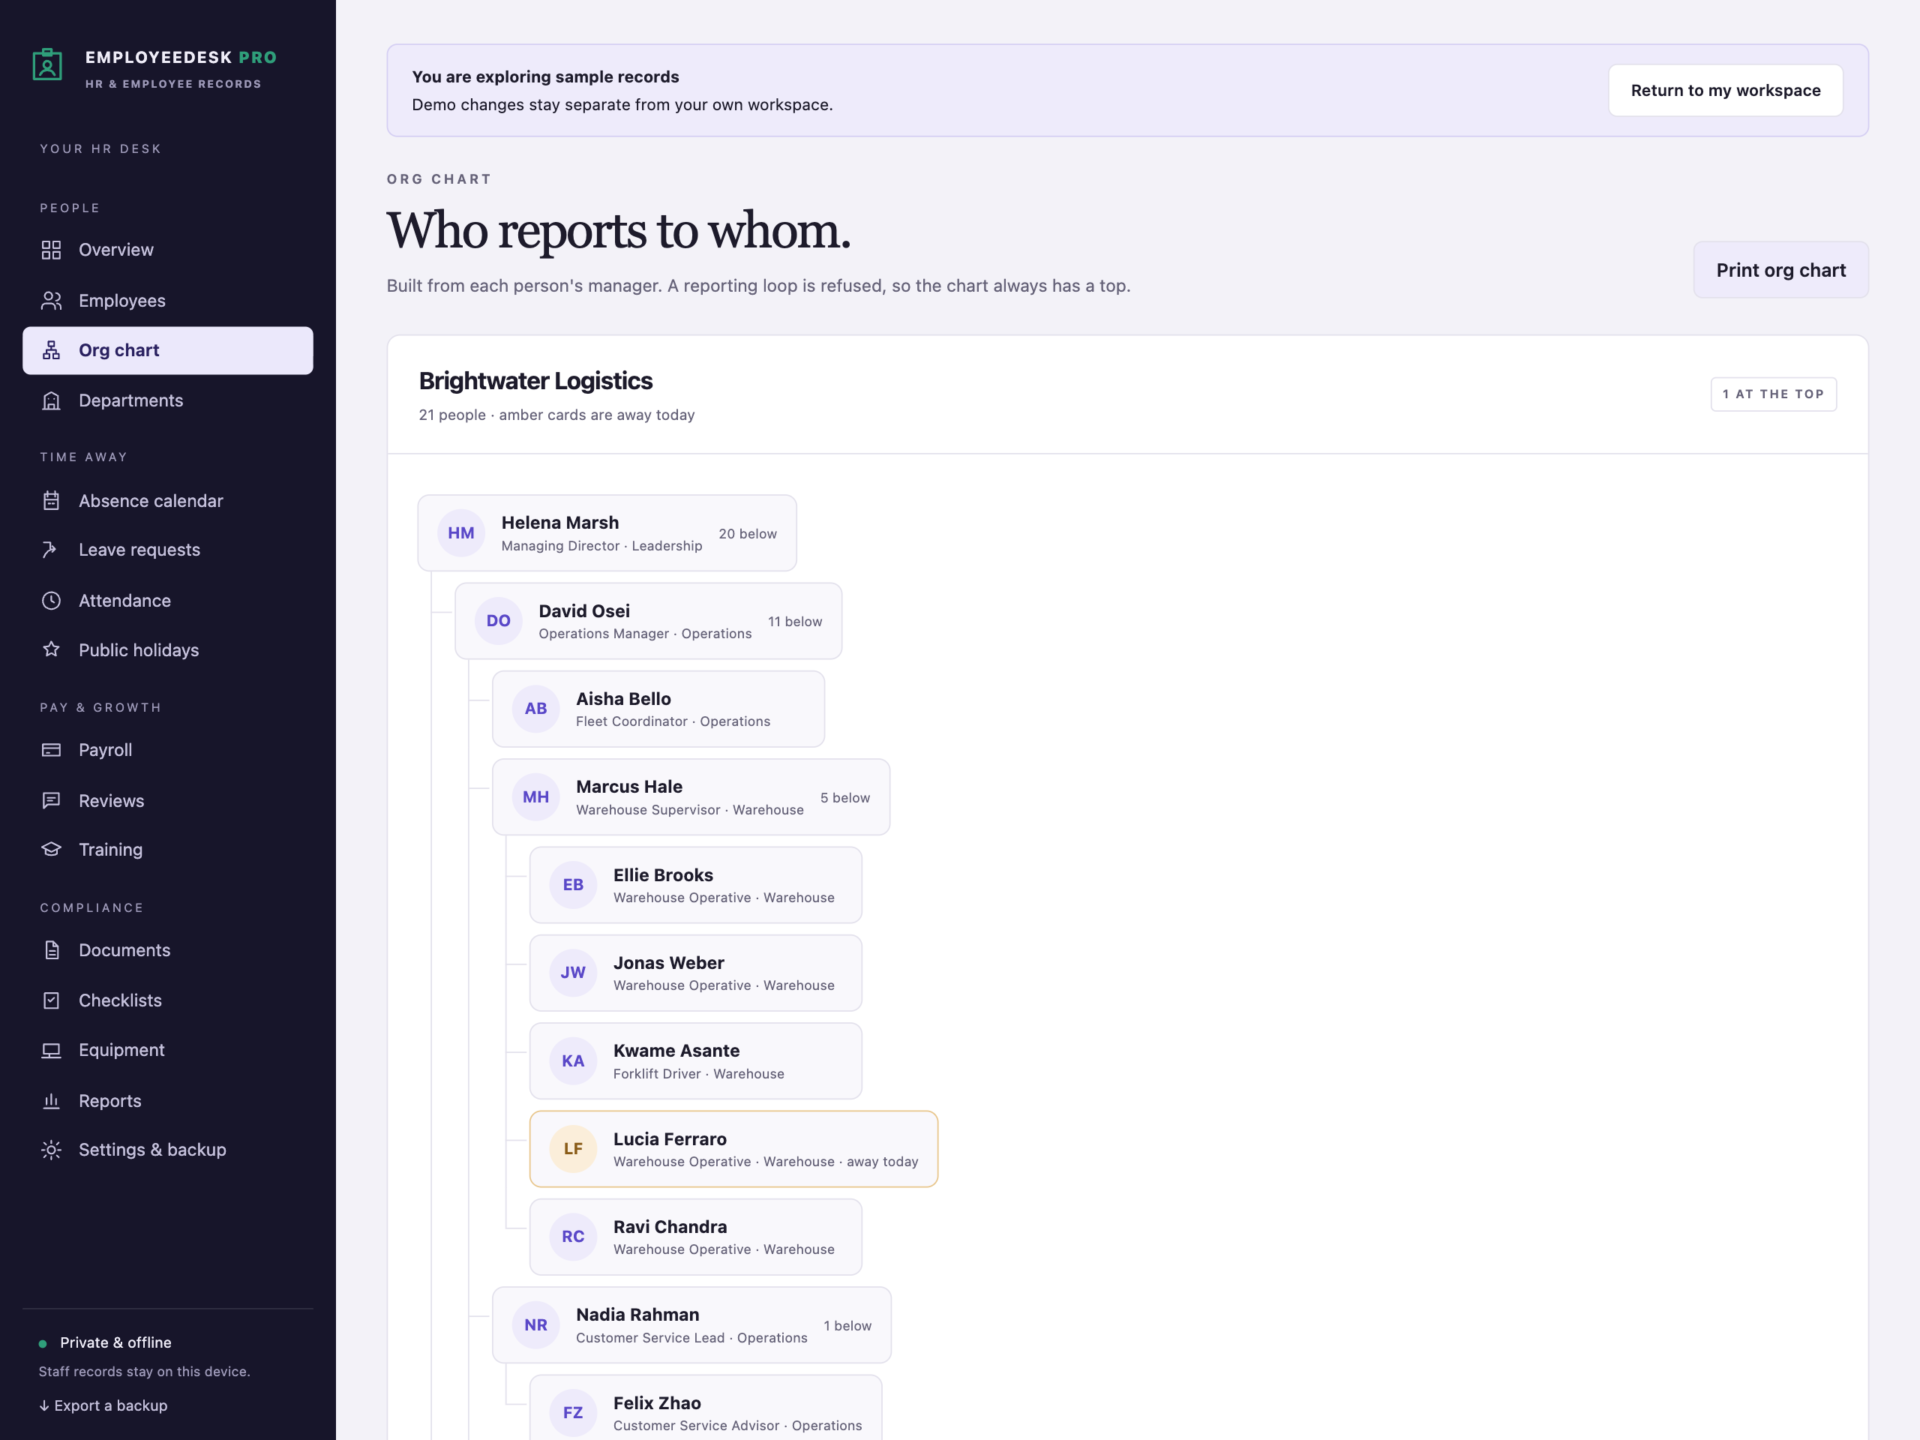Click the EmployeeDesk Pro logo icon
The height and width of the screenshot is (1440, 1920).
point(47,65)
